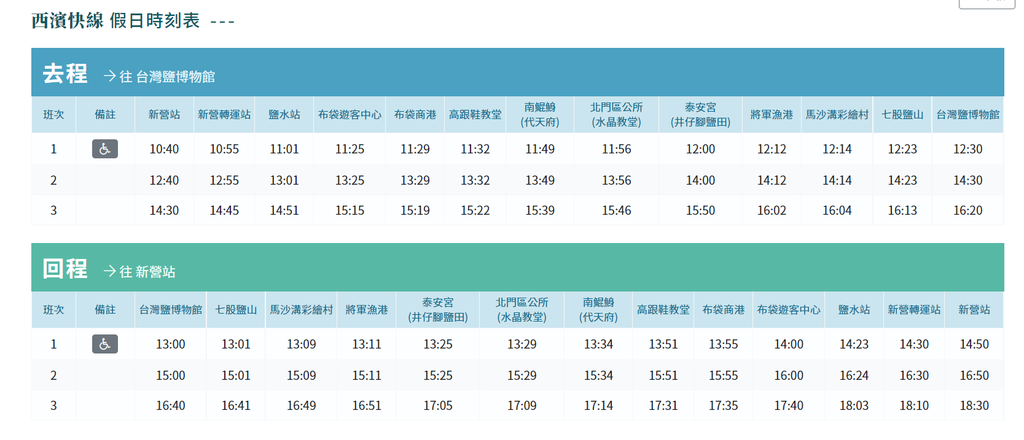
Task: Select the 回程 section heading
Action: [64, 269]
